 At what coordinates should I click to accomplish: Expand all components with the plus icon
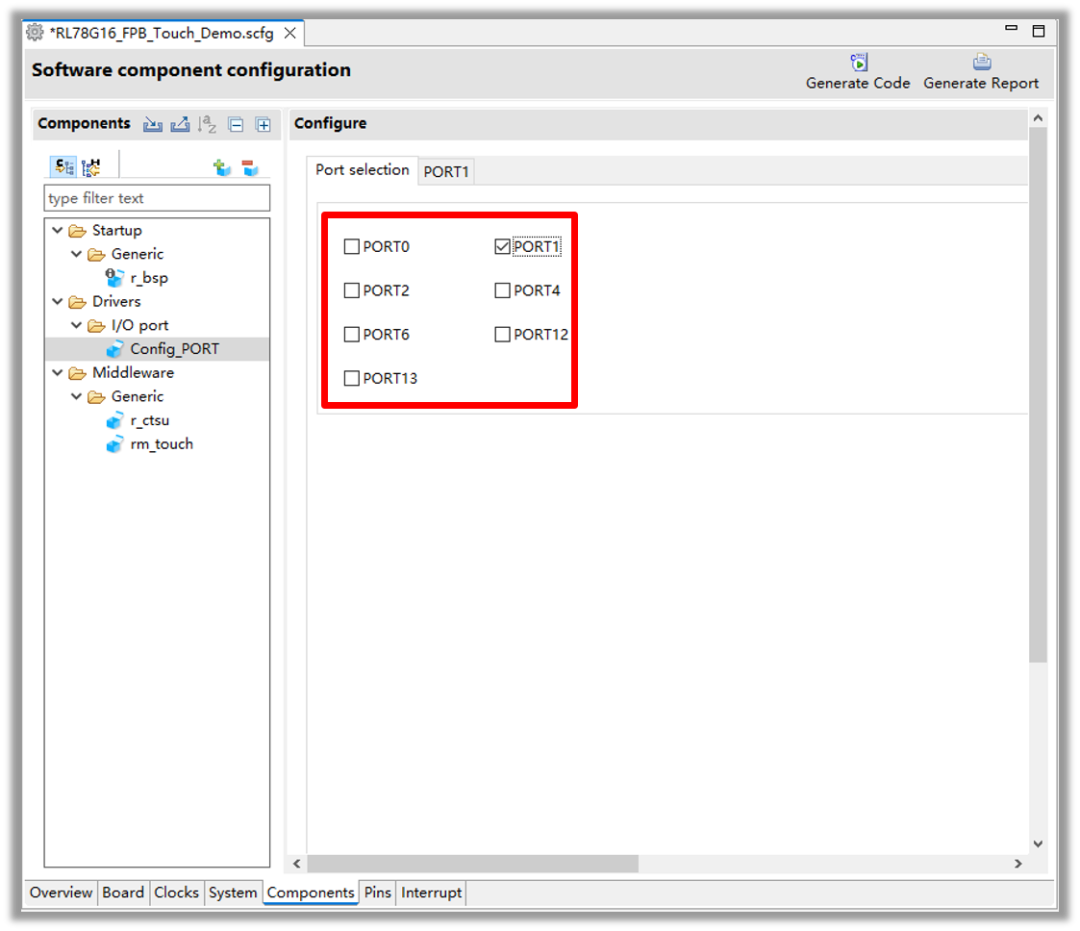pyautogui.click(x=263, y=125)
